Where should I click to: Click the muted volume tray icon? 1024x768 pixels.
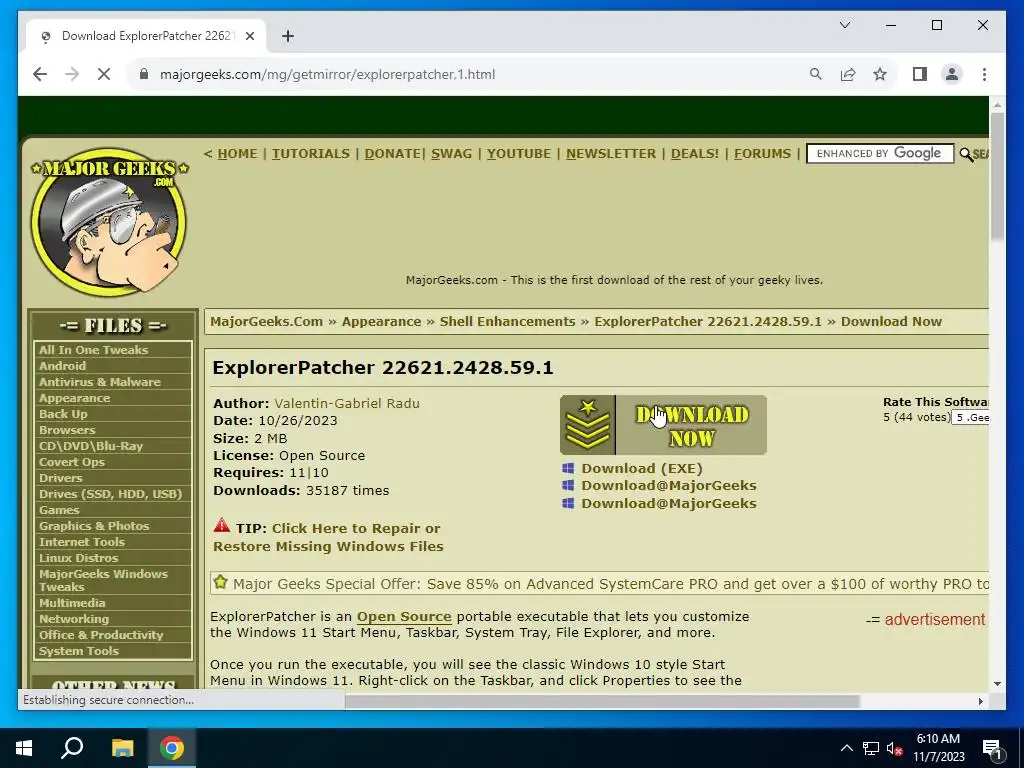point(895,748)
